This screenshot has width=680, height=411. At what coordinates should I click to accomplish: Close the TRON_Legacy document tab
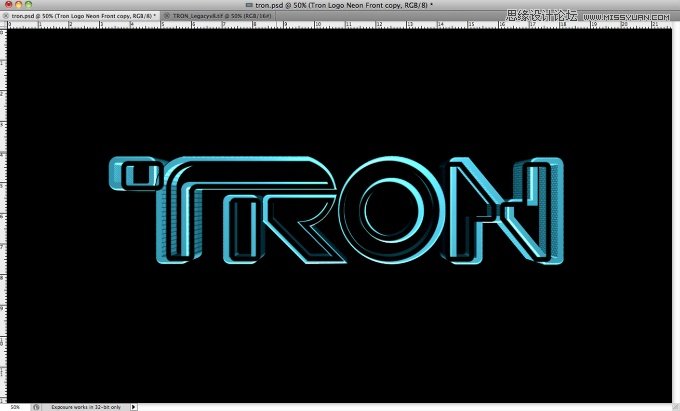tap(167, 16)
